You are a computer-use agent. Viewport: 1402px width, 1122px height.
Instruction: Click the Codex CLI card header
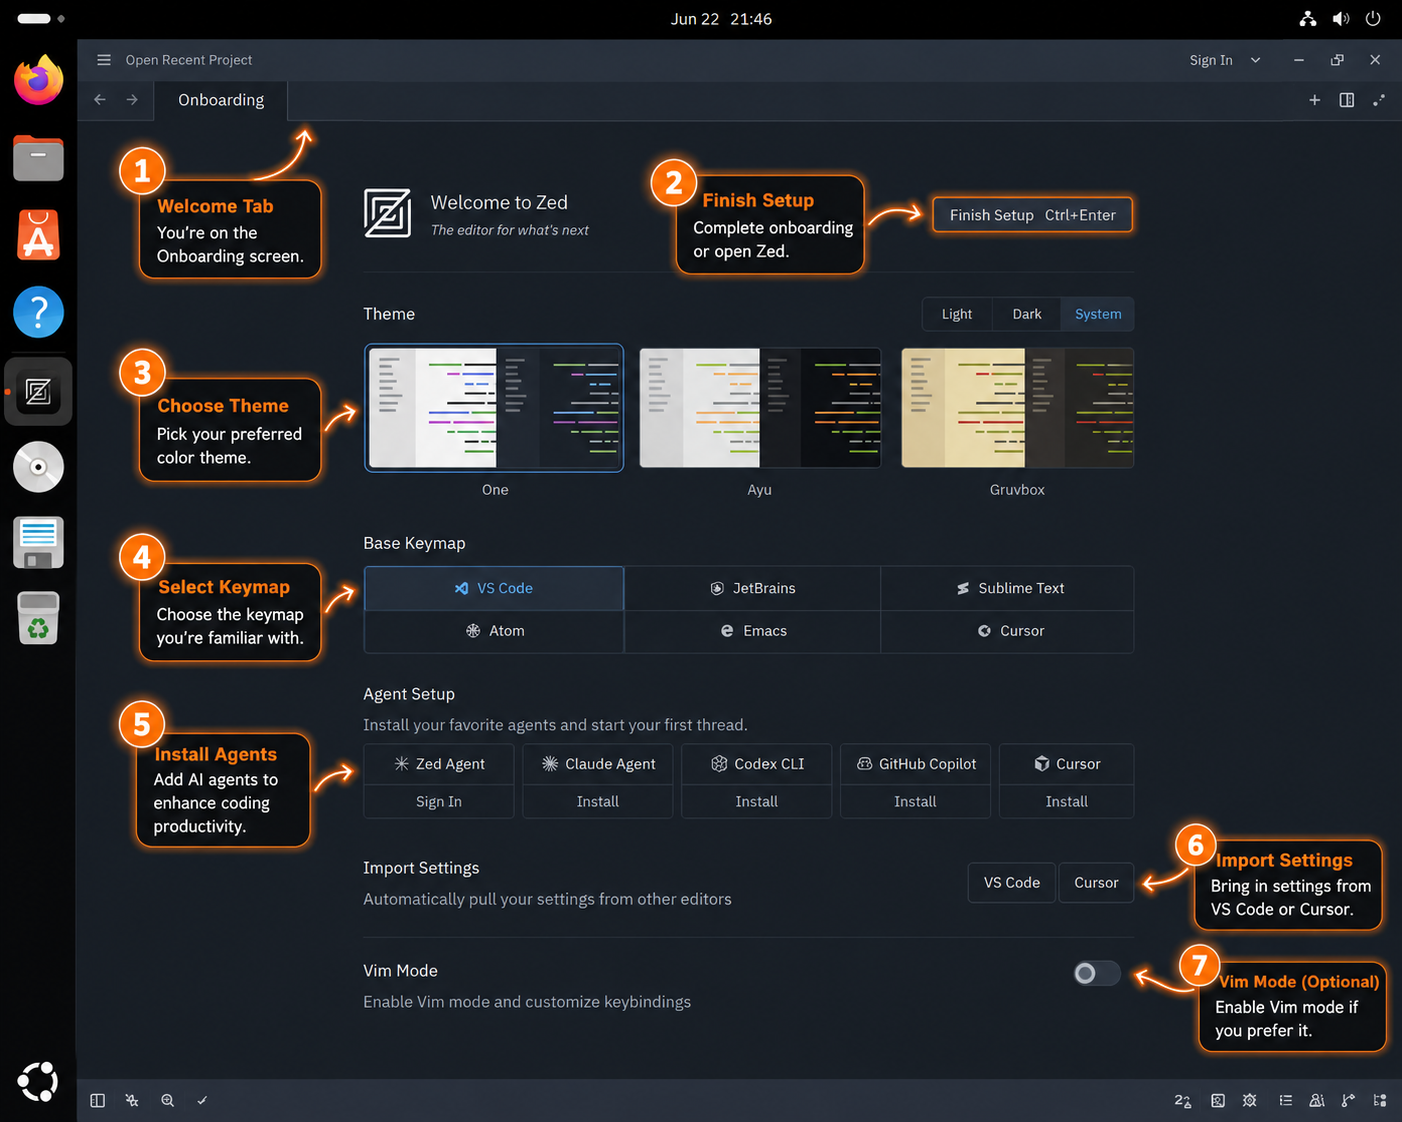pyautogui.click(x=757, y=764)
